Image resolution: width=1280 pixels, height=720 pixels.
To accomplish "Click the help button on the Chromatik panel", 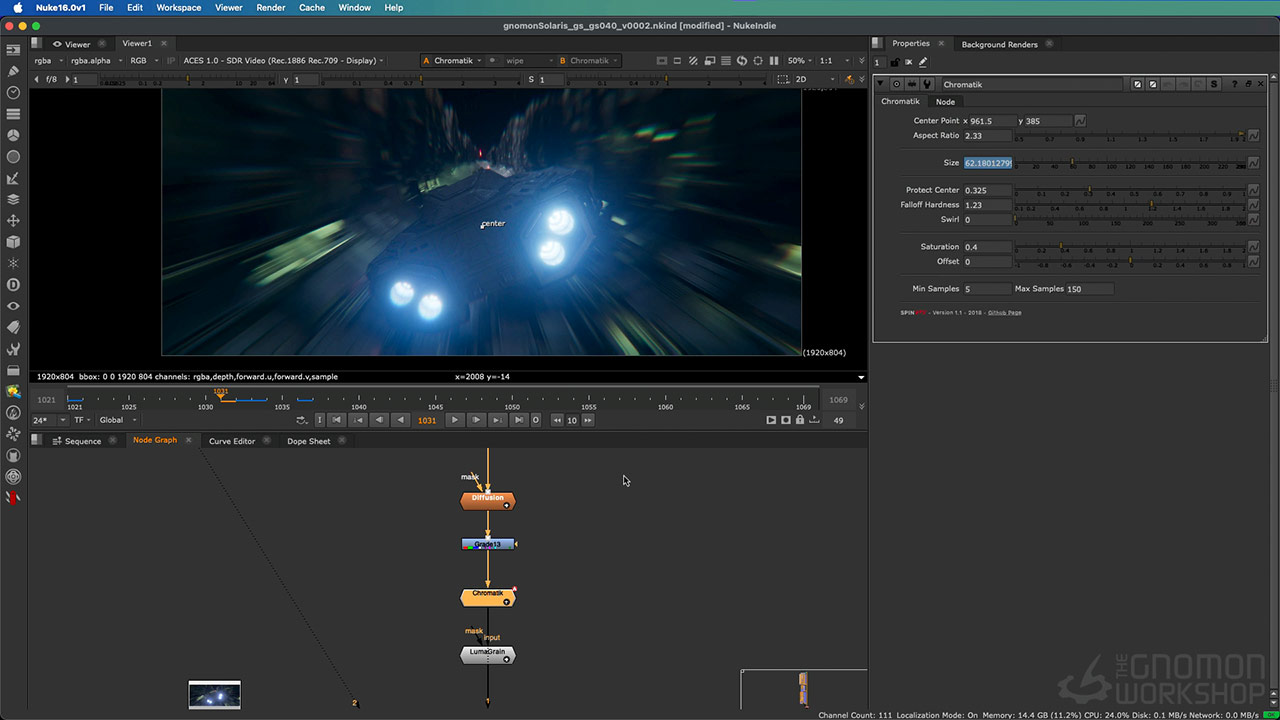I will [1234, 84].
